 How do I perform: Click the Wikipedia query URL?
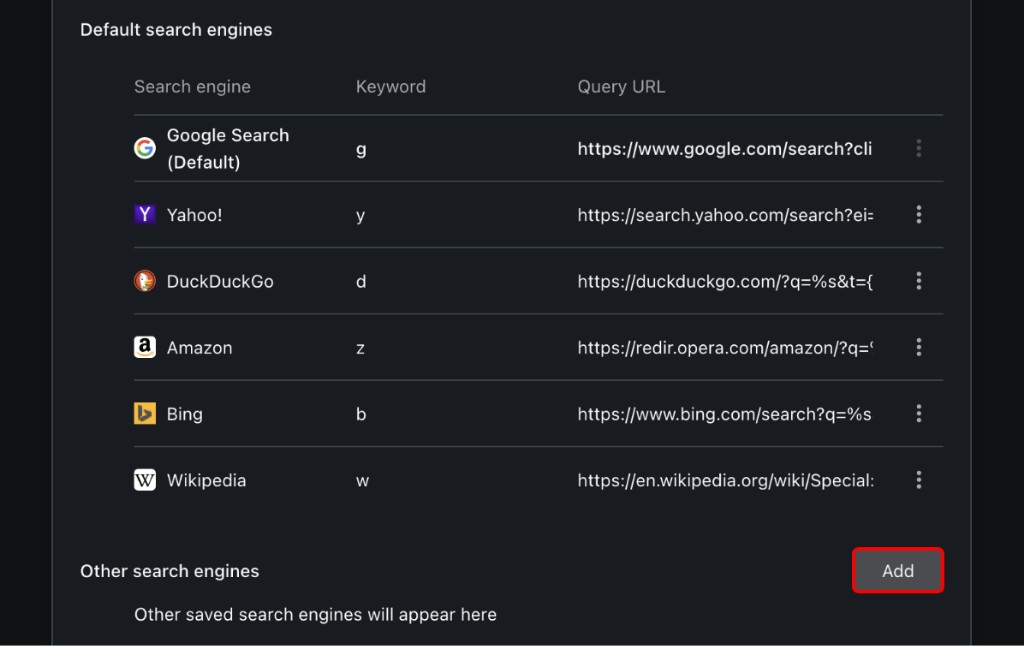pyautogui.click(x=725, y=480)
